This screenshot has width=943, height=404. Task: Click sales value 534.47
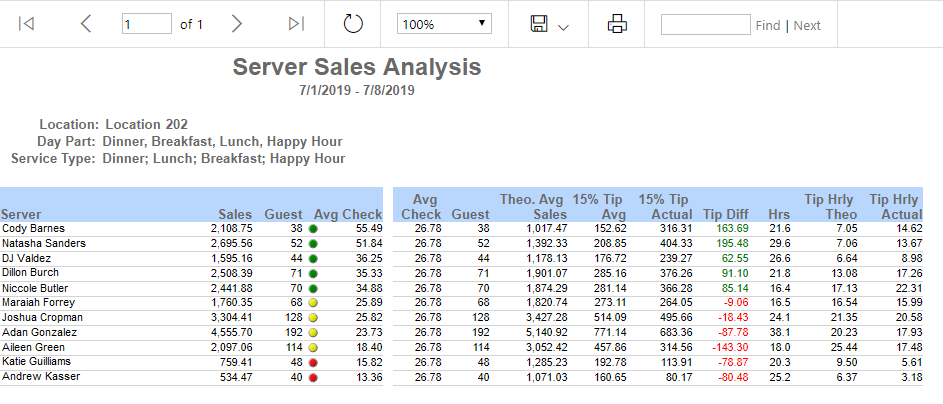tap(235, 377)
